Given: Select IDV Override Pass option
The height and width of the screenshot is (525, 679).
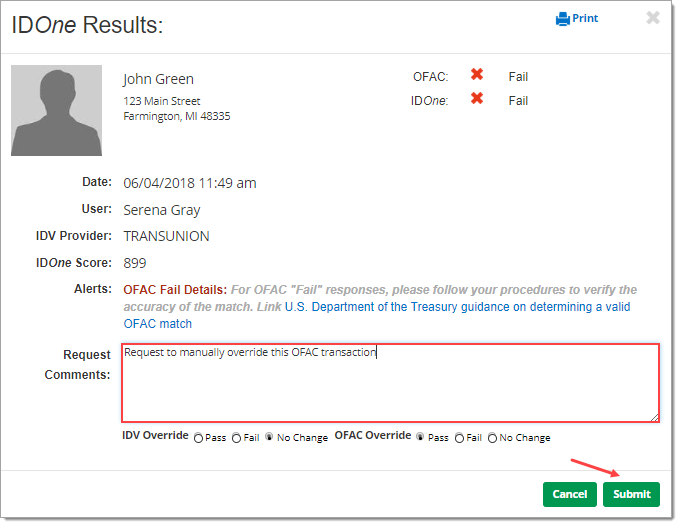Looking at the screenshot, I should point(198,438).
